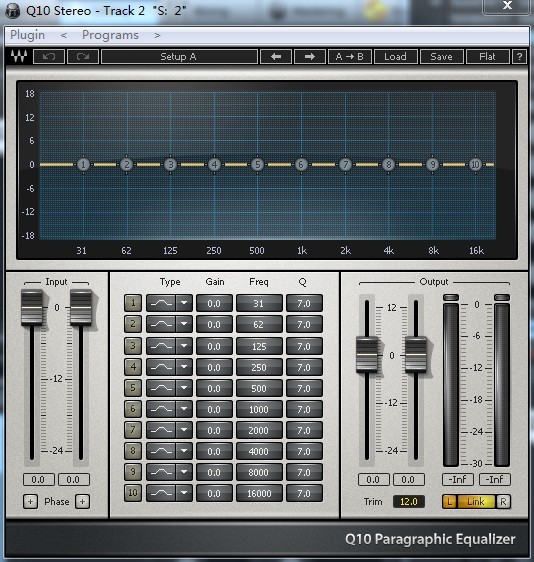Click band 4 filter shape icon
The width and height of the screenshot is (534, 562).
tap(161, 367)
